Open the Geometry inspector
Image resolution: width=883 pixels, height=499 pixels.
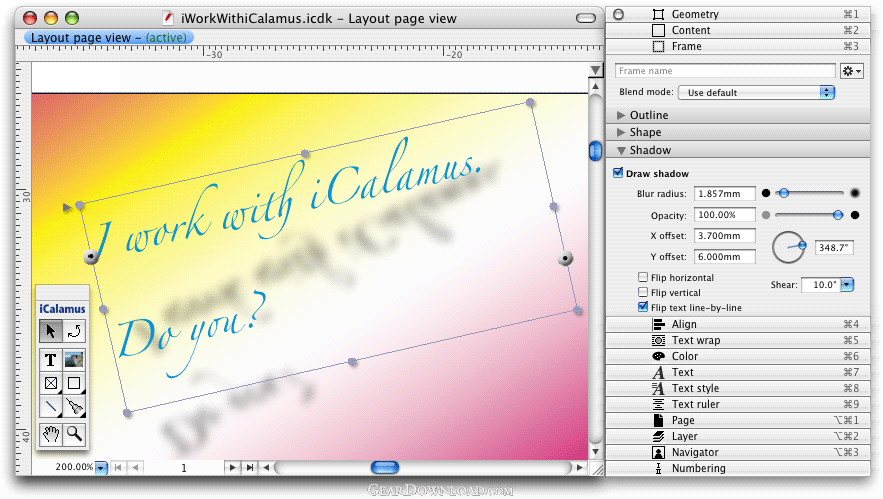coord(738,14)
